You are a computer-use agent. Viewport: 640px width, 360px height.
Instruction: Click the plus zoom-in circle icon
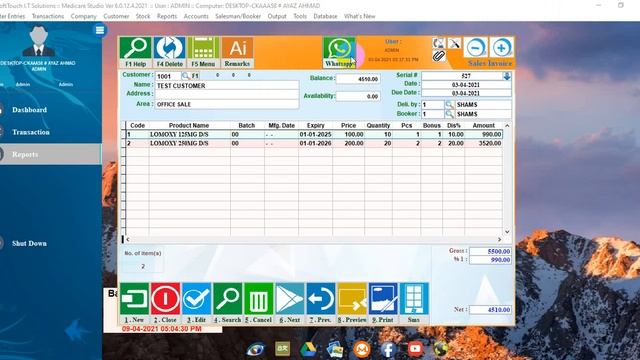click(501, 47)
